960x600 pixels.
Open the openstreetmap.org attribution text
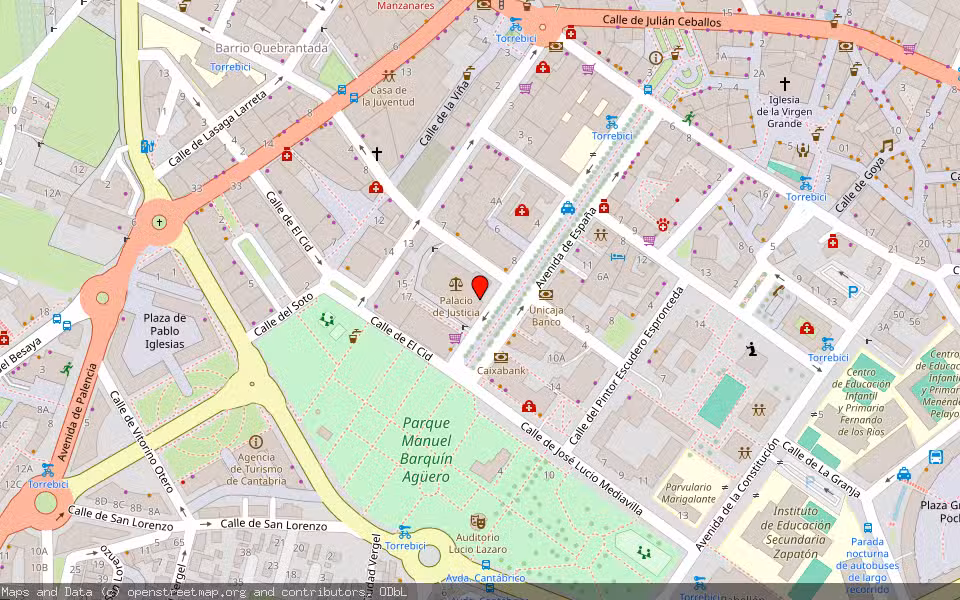tap(186, 592)
